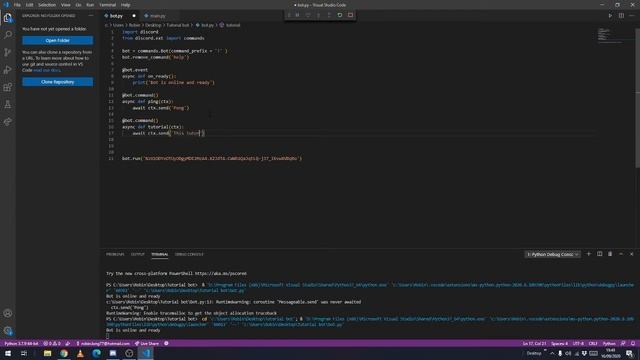Select the Terminal panel tab
The image size is (640, 360).
click(160, 254)
